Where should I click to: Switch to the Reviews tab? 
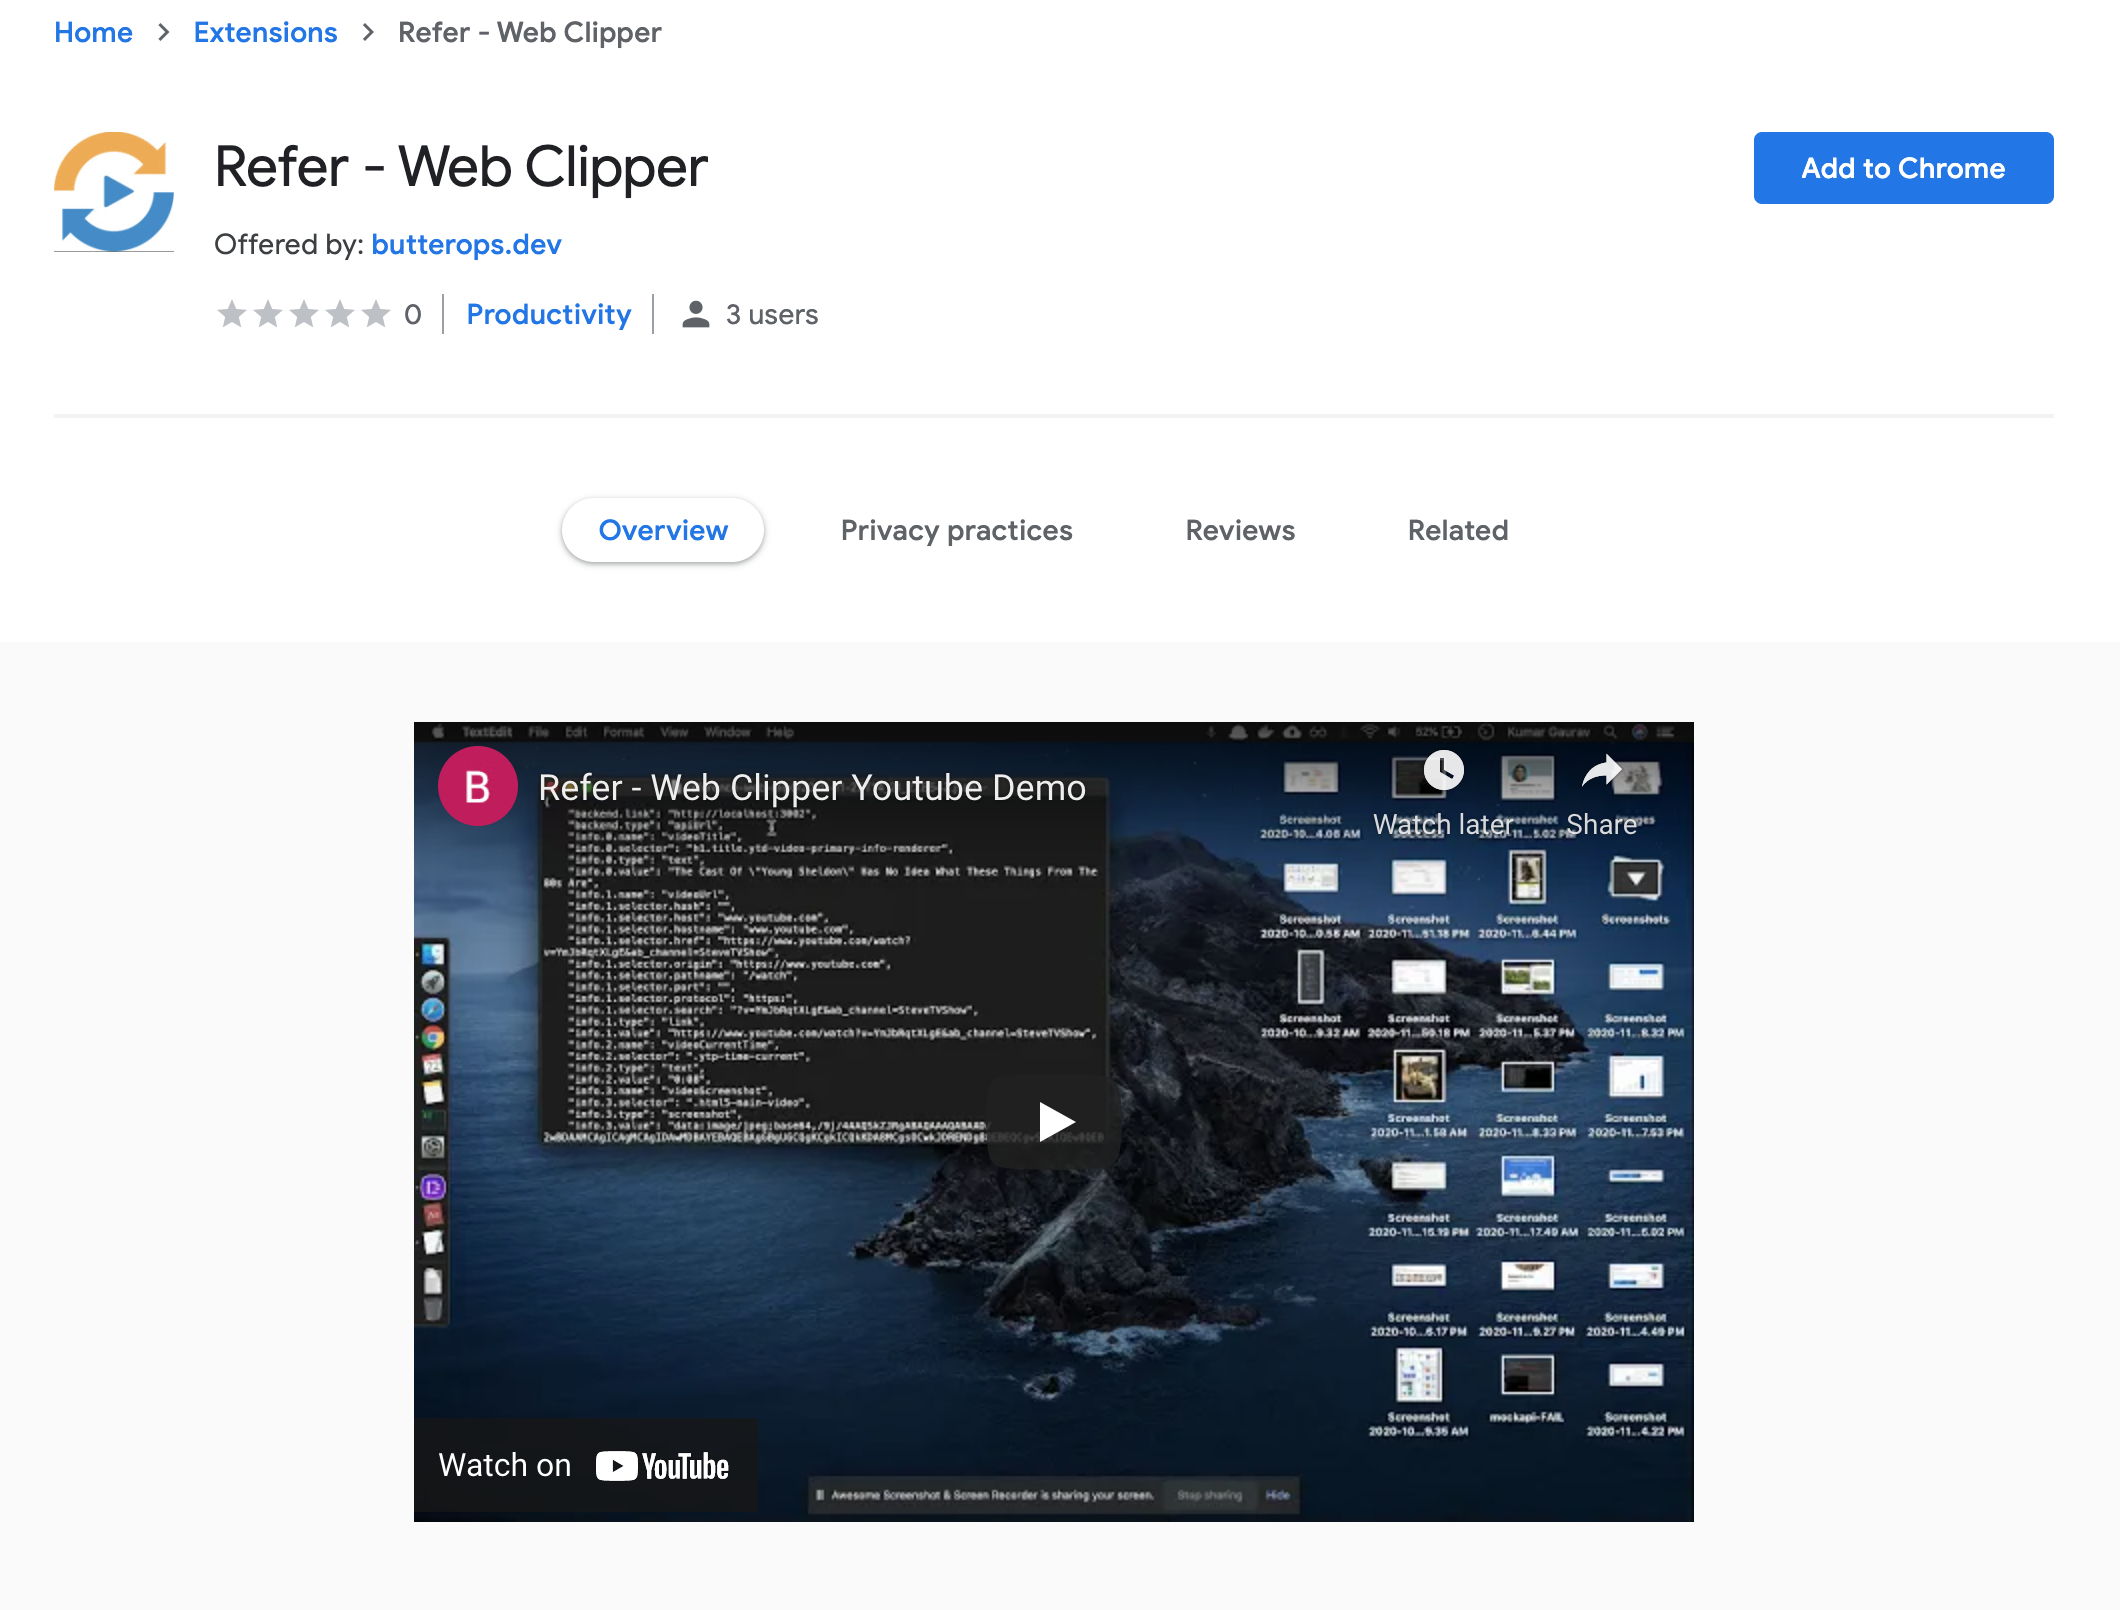(x=1239, y=529)
